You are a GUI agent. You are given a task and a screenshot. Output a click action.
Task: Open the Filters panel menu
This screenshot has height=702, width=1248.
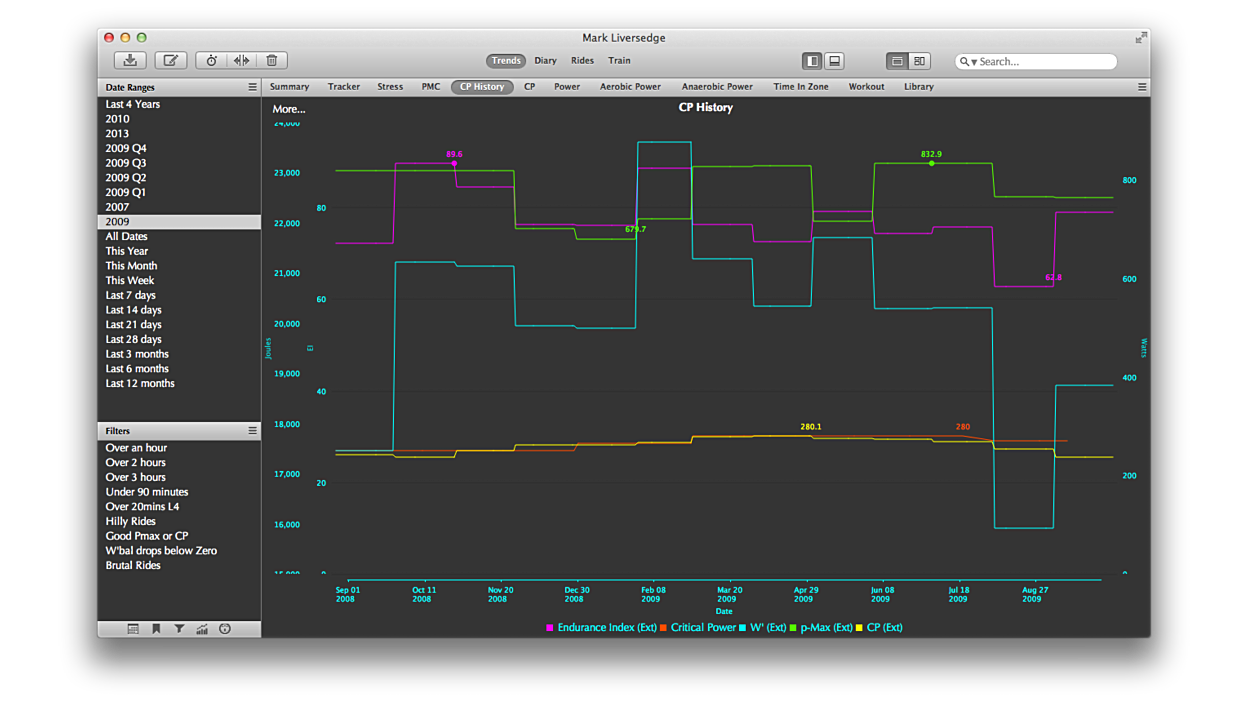click(x=252, y=431)
